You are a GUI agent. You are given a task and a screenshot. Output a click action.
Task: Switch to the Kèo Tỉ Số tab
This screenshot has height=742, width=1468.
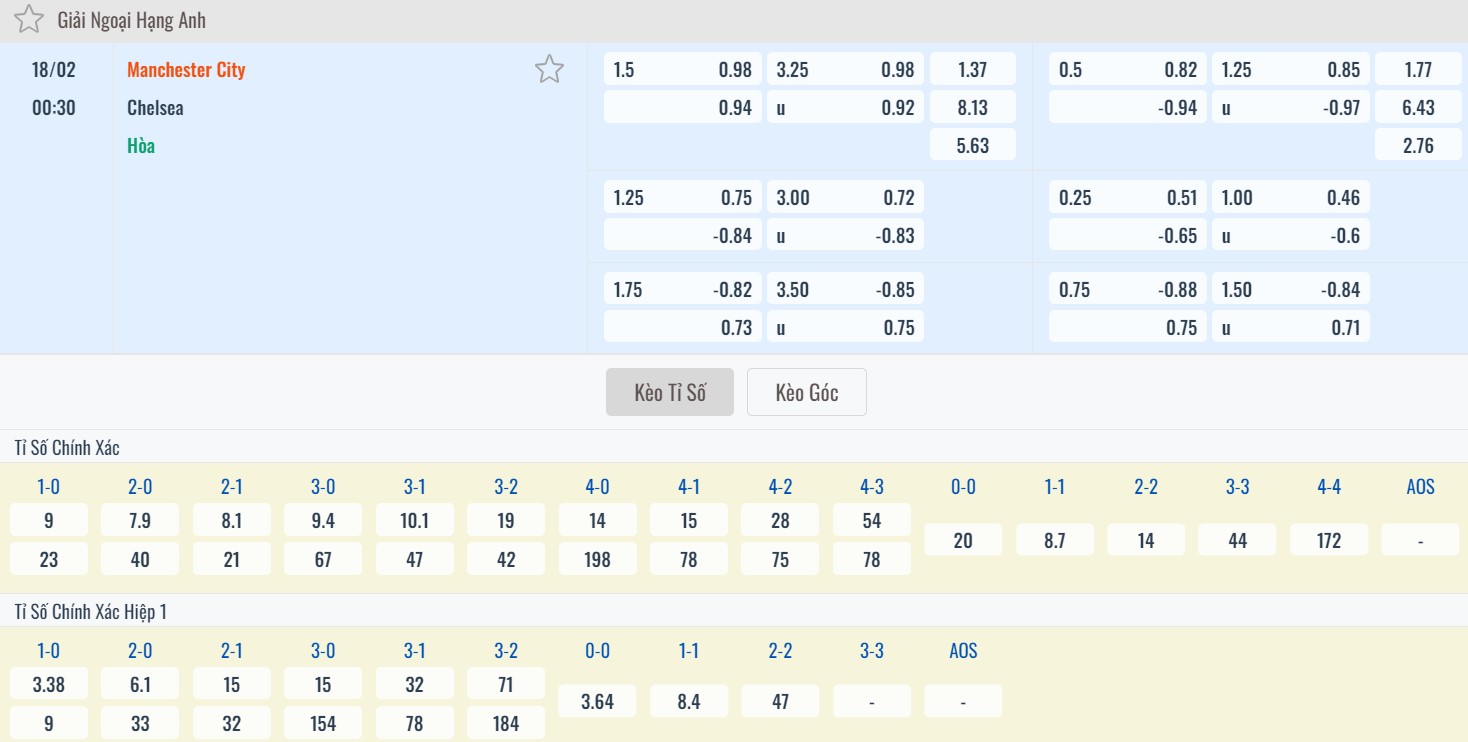(670, 392)
